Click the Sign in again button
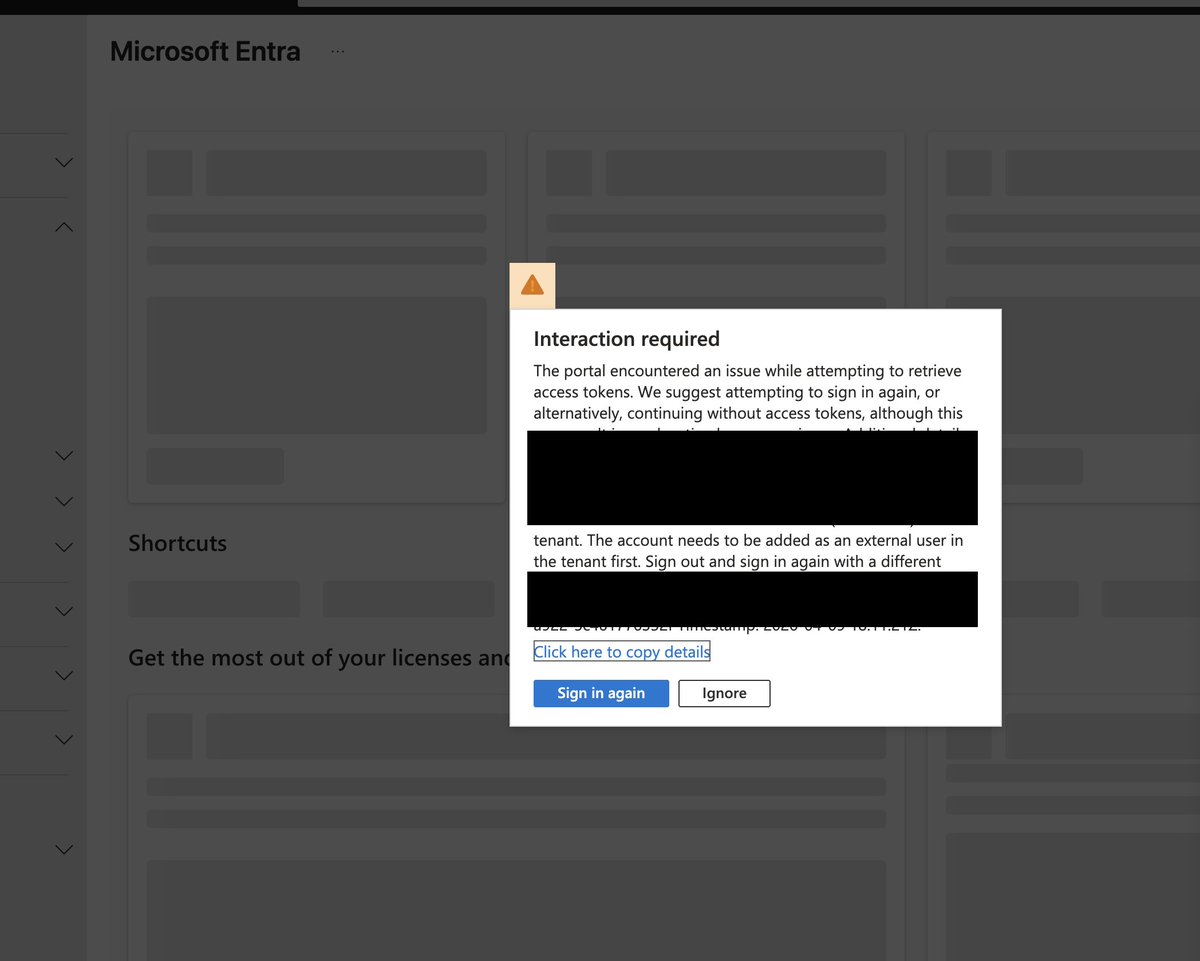The height and width of the screenshot is (961, 1200). (x=601, y=693)
